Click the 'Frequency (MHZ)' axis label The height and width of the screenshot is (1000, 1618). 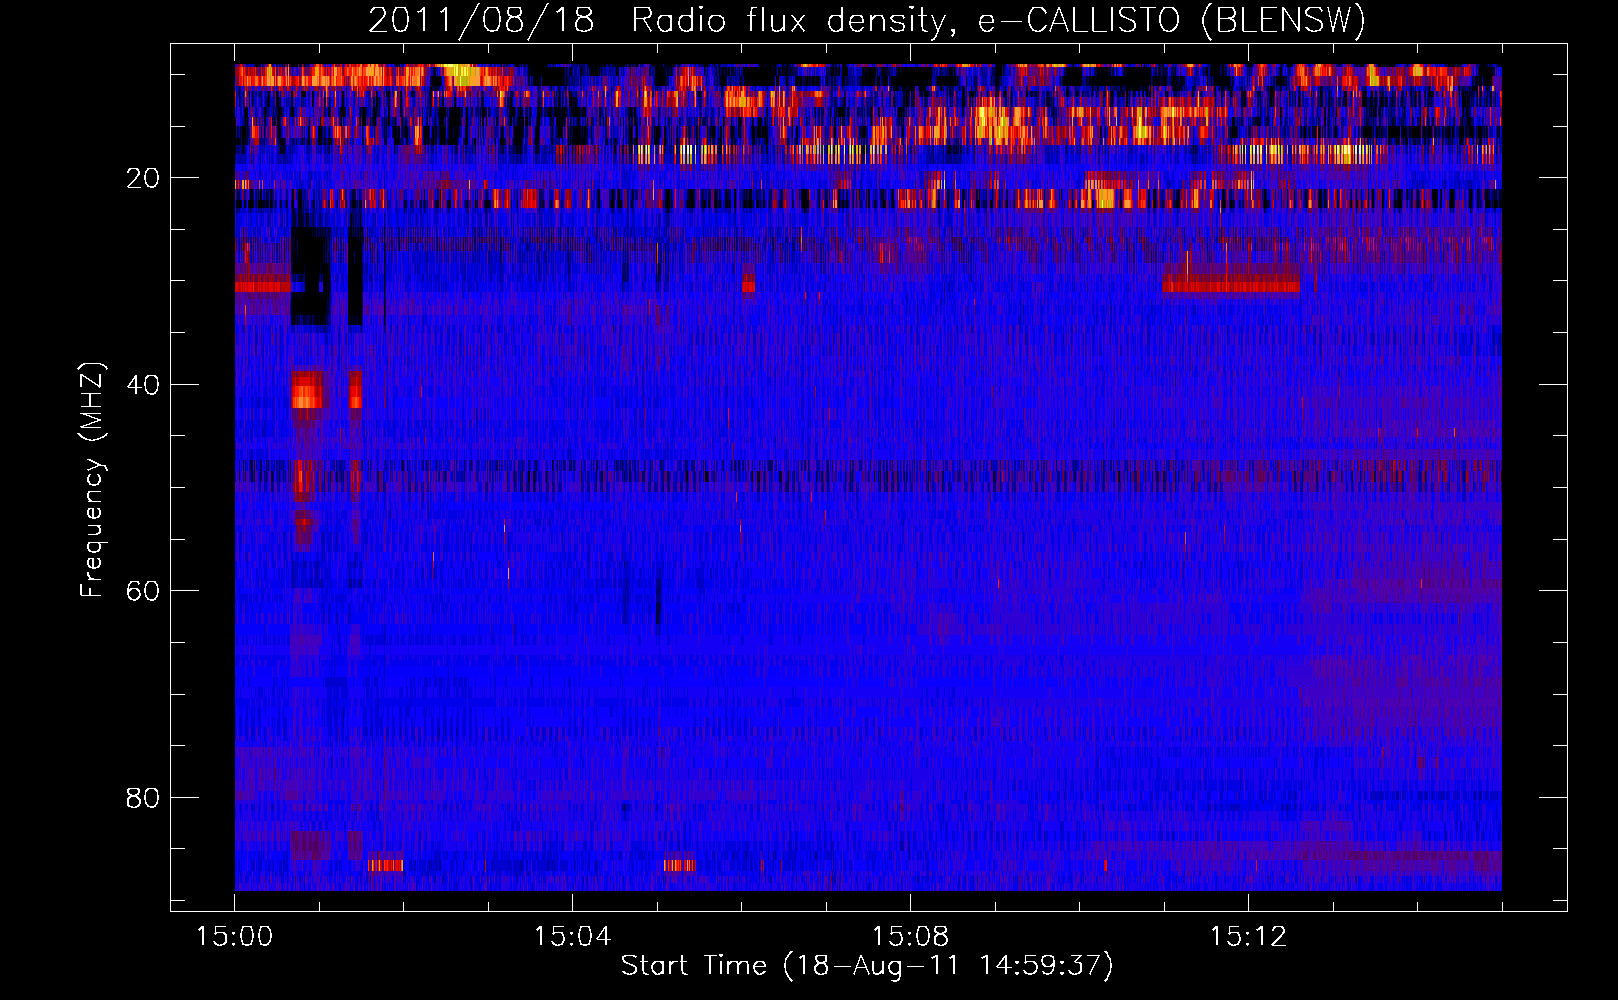pyautogui.click(x=91, y=480)
